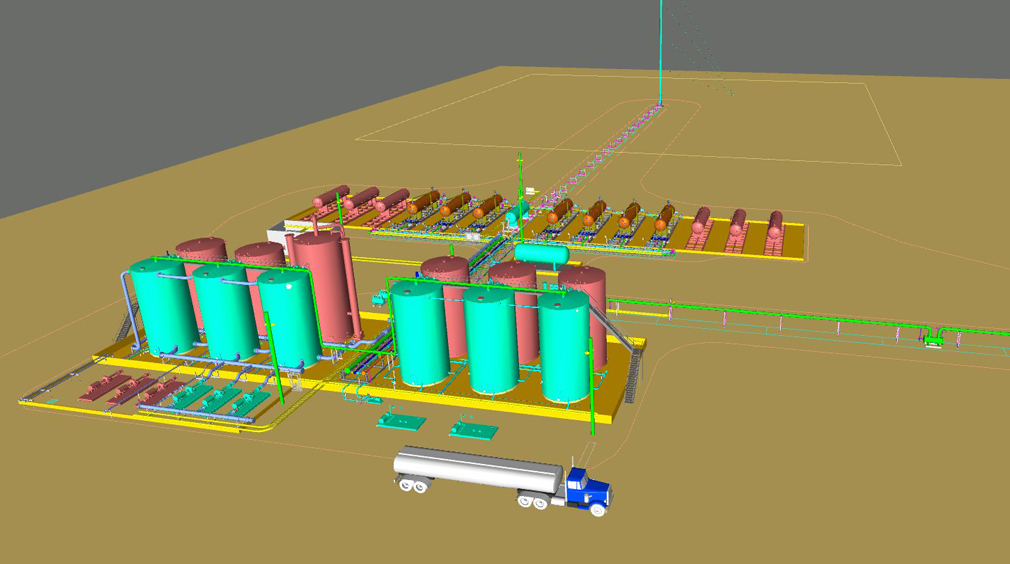Click the leftmost pink tank behind cyan tanks
This screenshot has width=1010, height=564.
203,252
